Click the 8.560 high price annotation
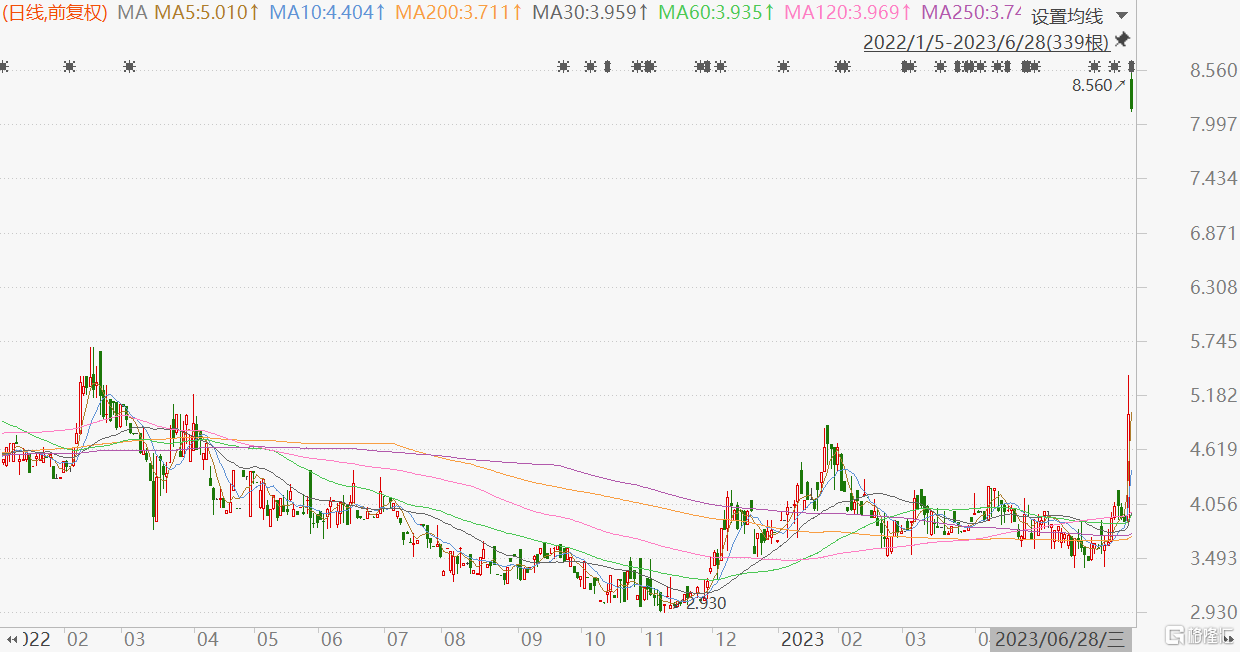1240x652 pixels. (x=1091, y=86)
